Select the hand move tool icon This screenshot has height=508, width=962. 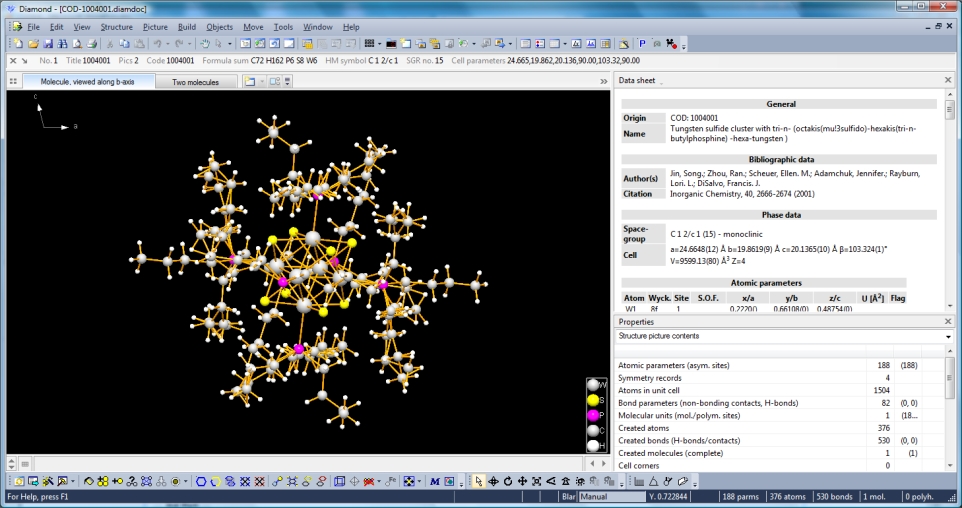(x=205, y=44)
